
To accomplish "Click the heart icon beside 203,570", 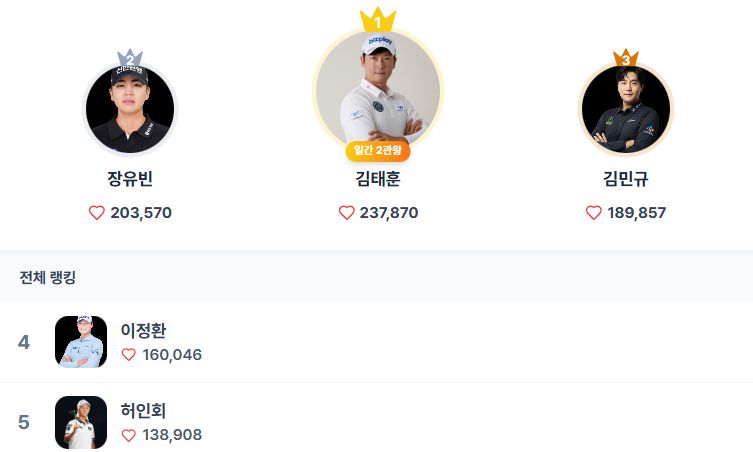I will [97, 213].
